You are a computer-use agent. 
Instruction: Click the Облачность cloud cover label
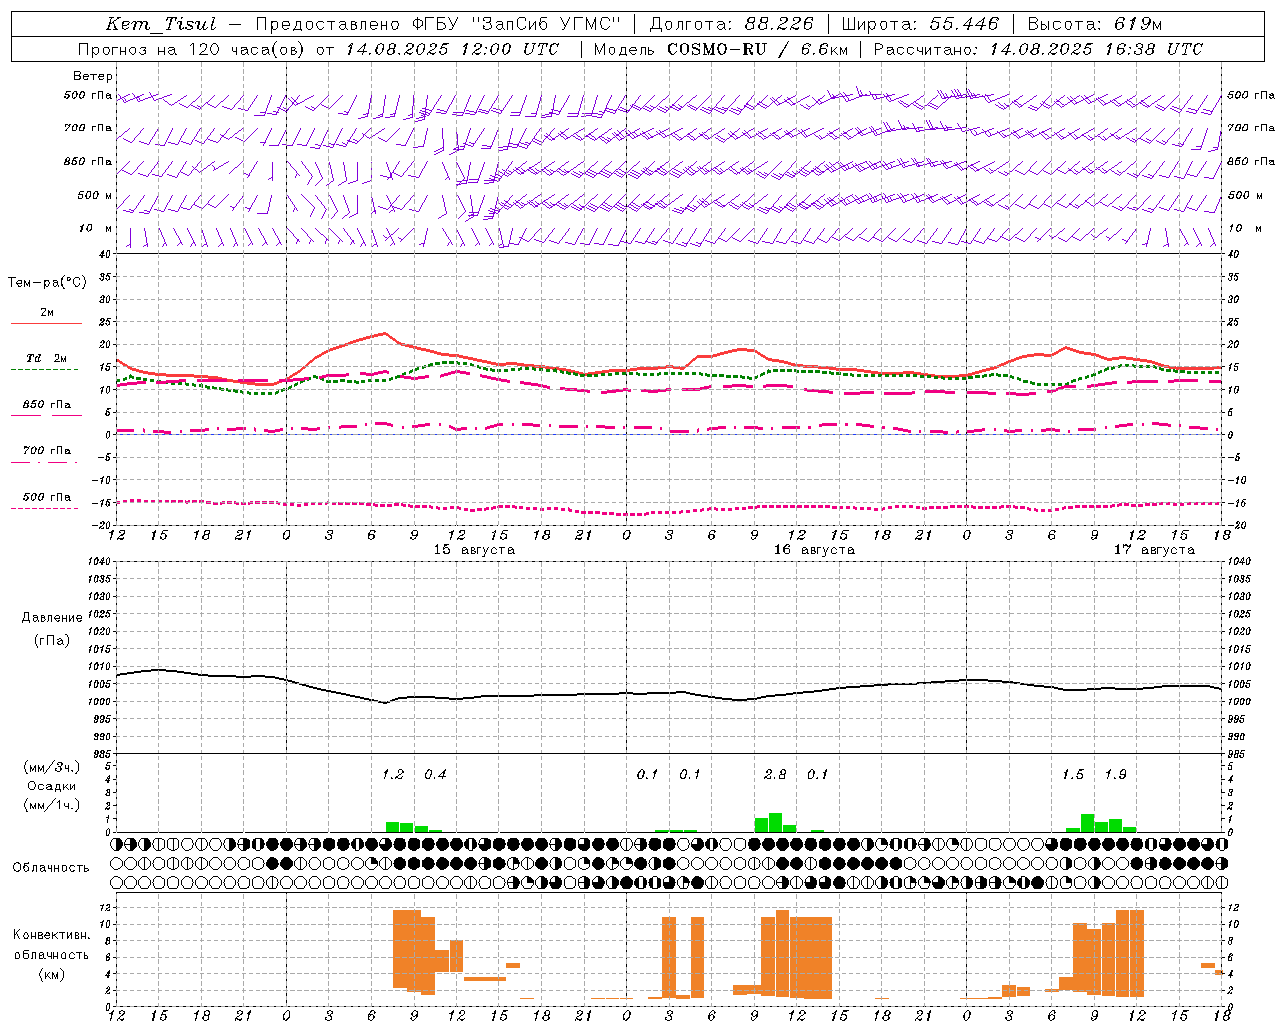(x=51, y=867)
